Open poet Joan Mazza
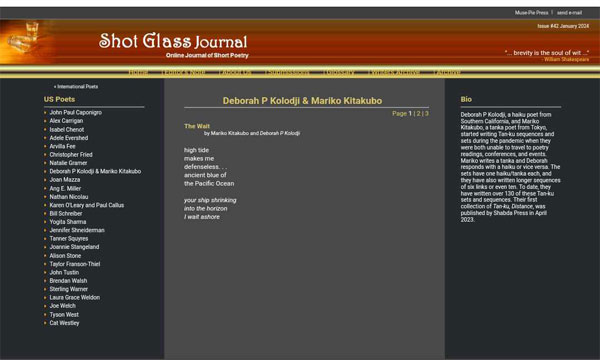Viewport: 600px width, 360px height. [65, 180]
